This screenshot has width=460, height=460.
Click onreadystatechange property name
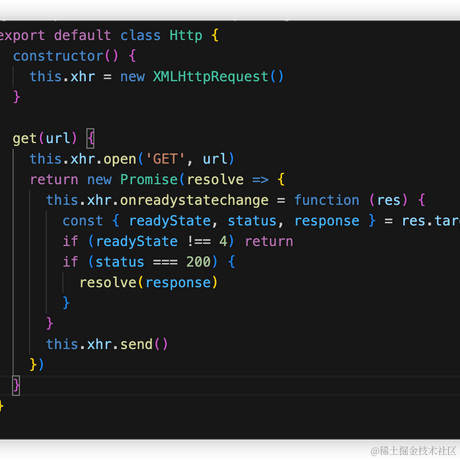point(194,201)
